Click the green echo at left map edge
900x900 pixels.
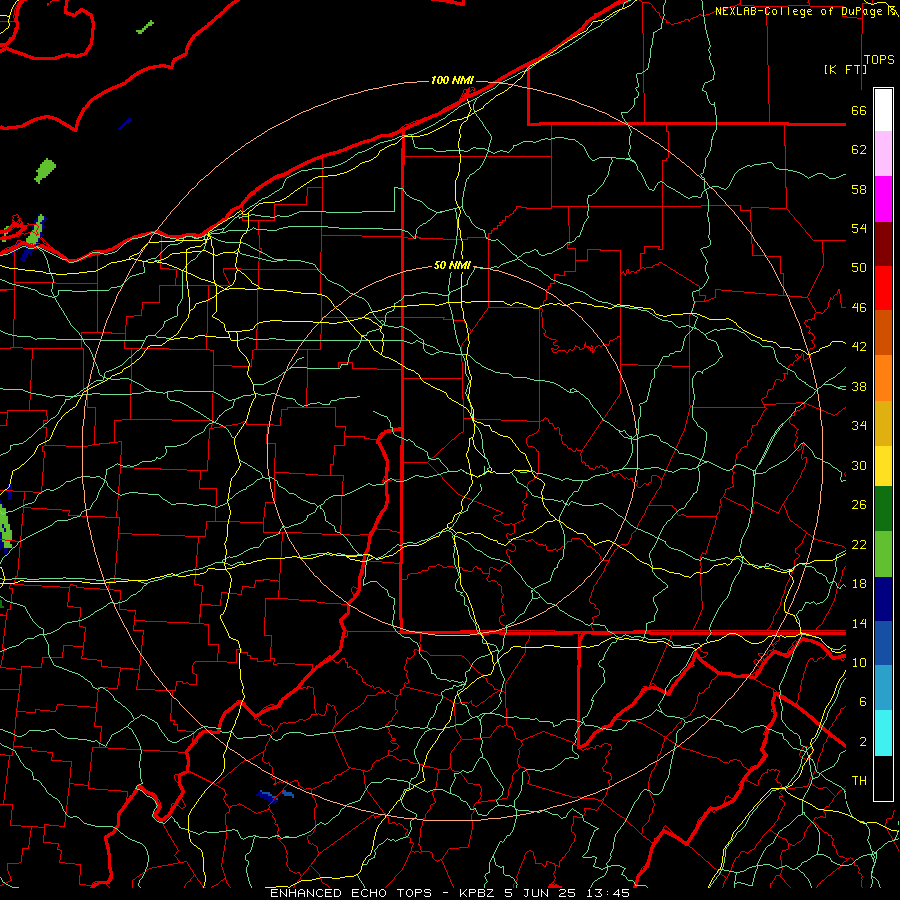pos(5,528)
